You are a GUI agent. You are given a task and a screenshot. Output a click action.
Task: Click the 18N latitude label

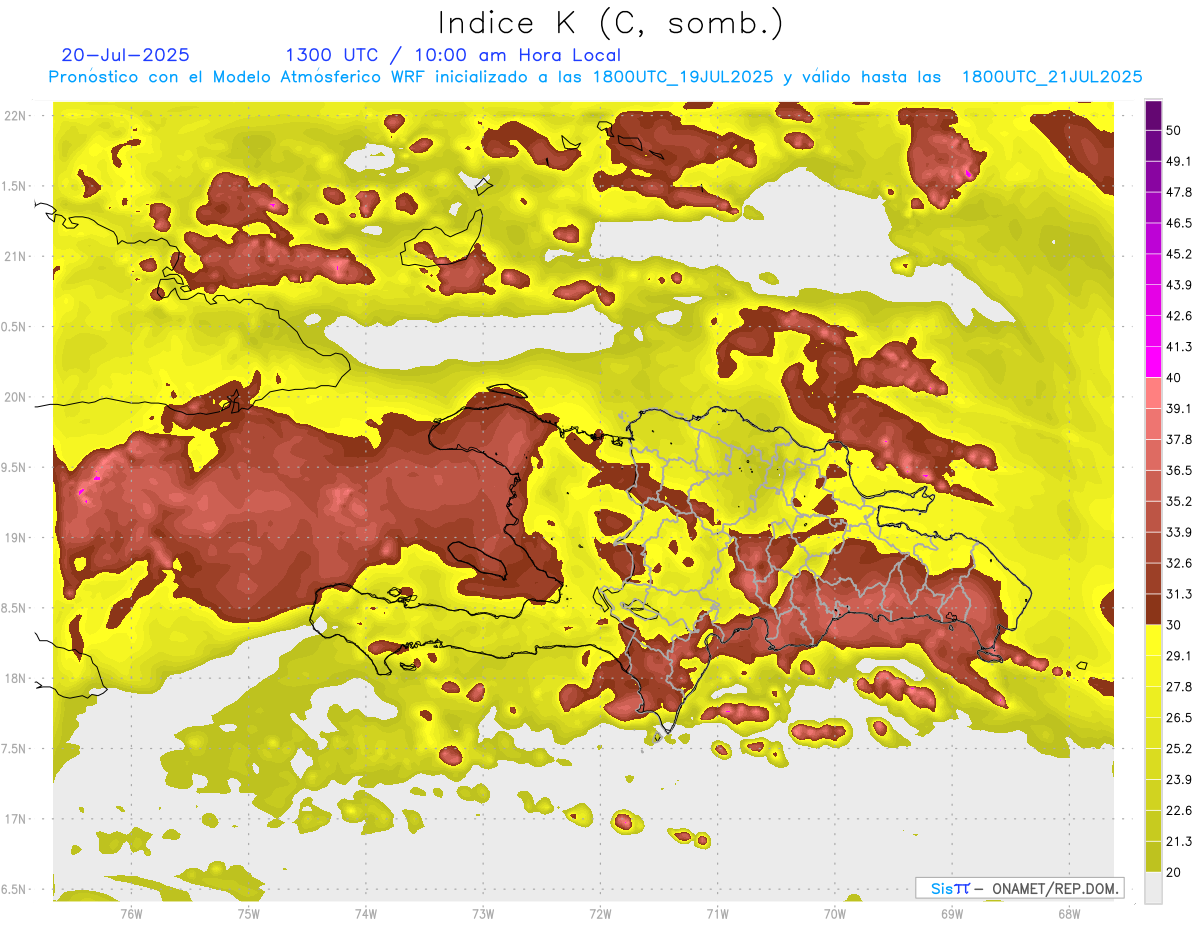(x=16, y=678)
